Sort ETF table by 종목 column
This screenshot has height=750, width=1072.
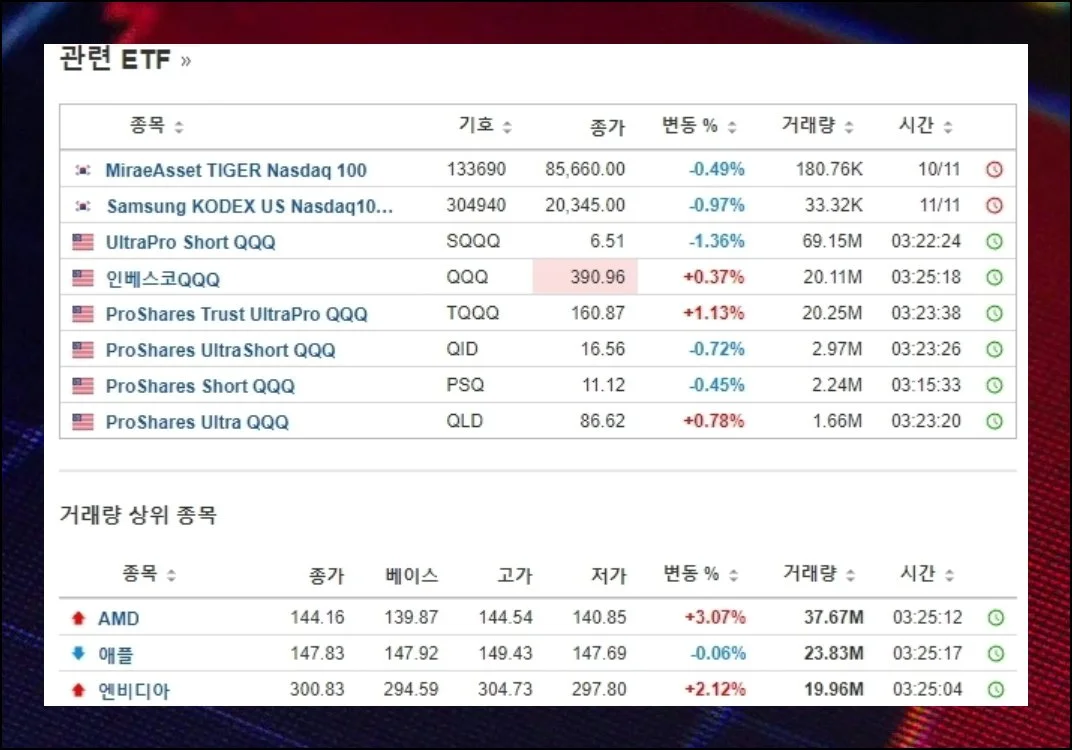156,126
